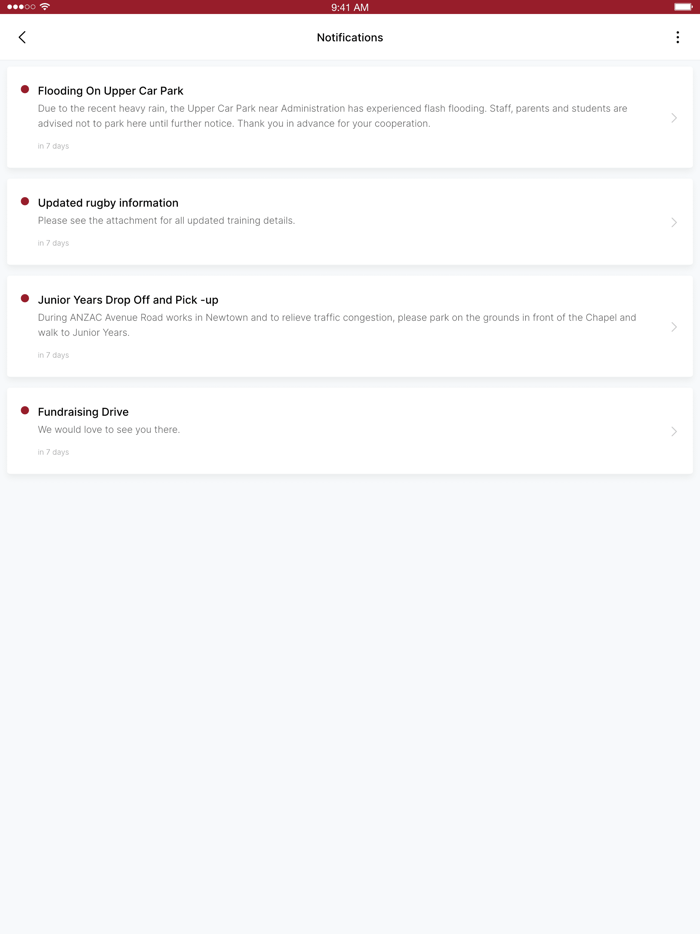Open the Junior Years Drop Off and Pick-up title
Image resolution: width=700 pixels, height=934 pixels.
pos(128,300)
